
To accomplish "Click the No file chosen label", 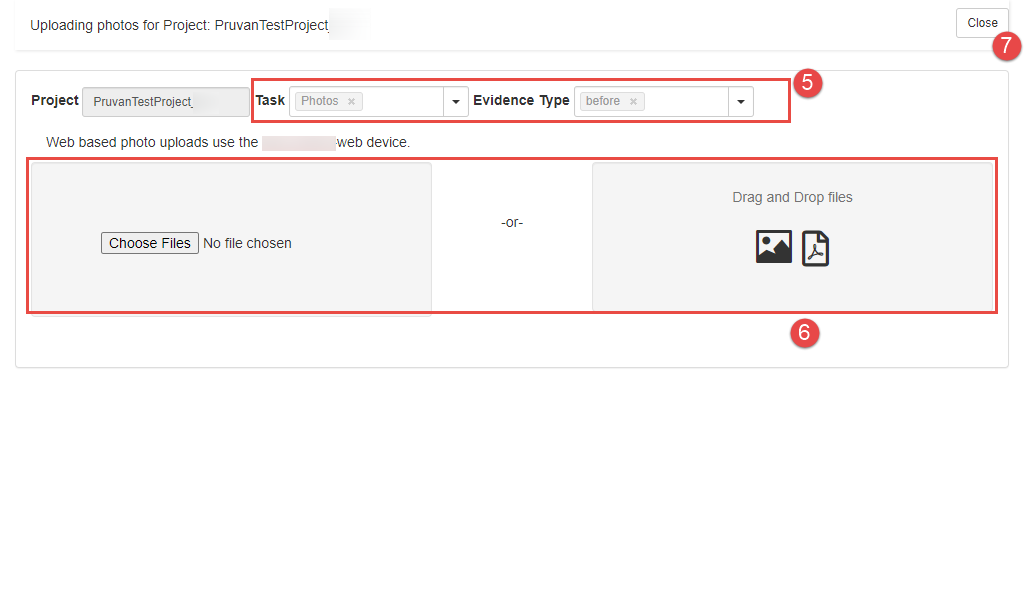I will (247, 243).
